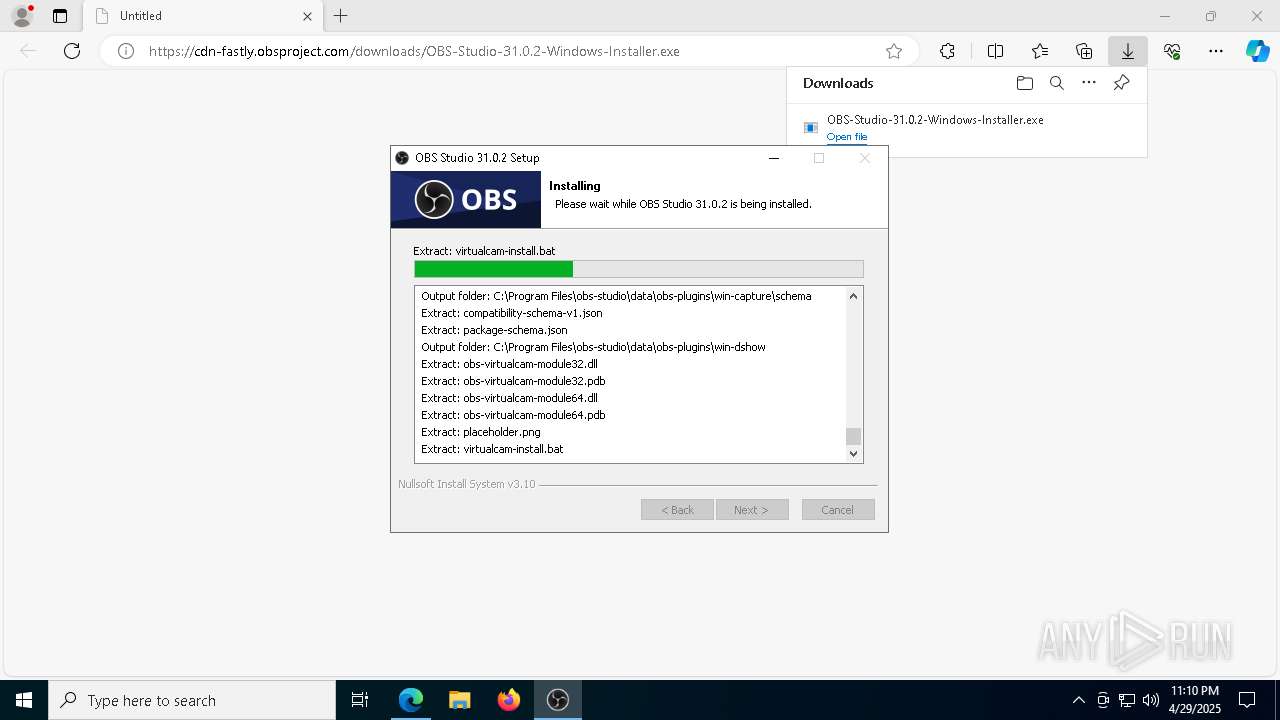Viewport: 1280px width, 720px height.
Task: Open the Copilot sidebar icon
Action: coord(1257,51)
